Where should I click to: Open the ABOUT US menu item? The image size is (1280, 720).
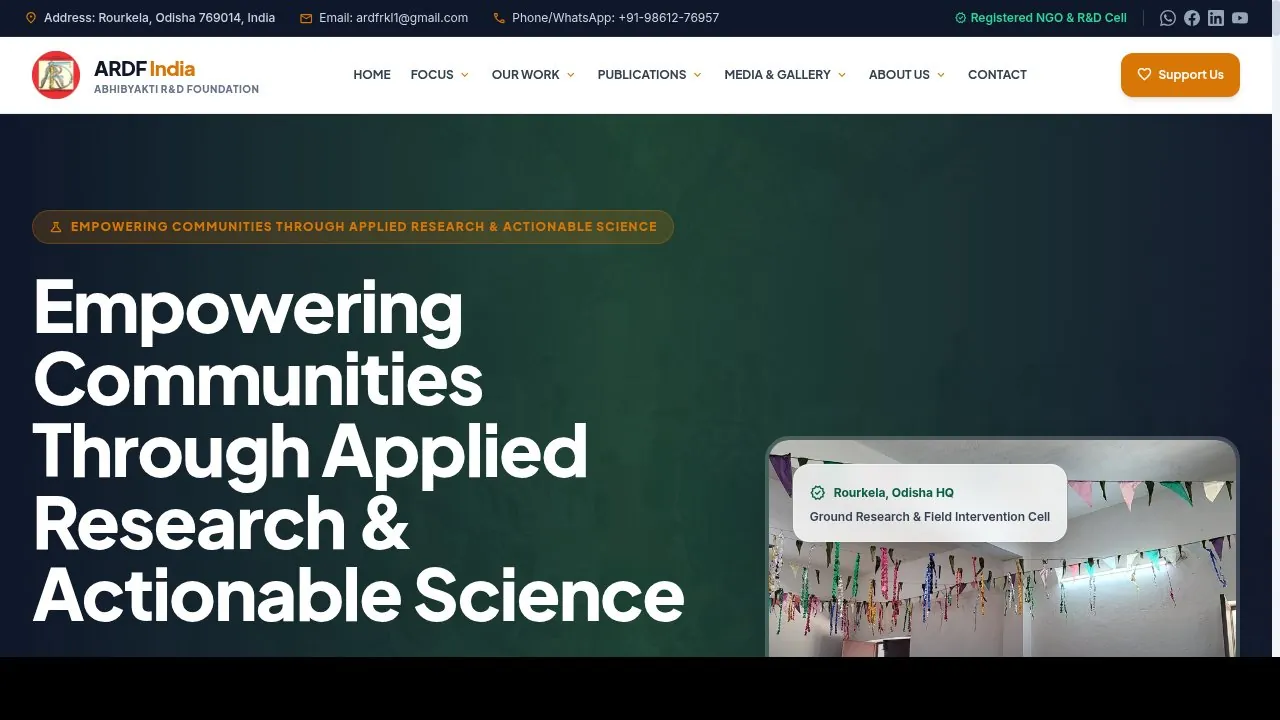pyautogui.click(x=899, y=75)
